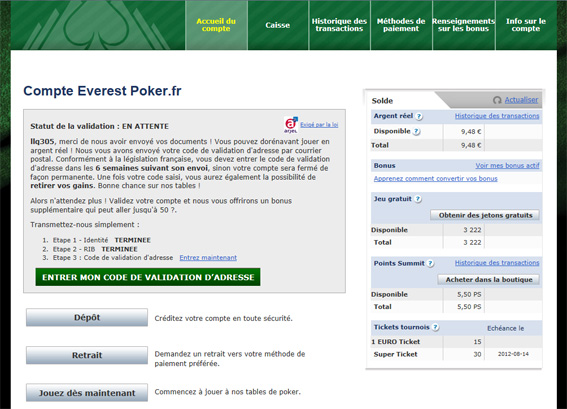Go to Méthodes de paiement tab

(401, 25)
